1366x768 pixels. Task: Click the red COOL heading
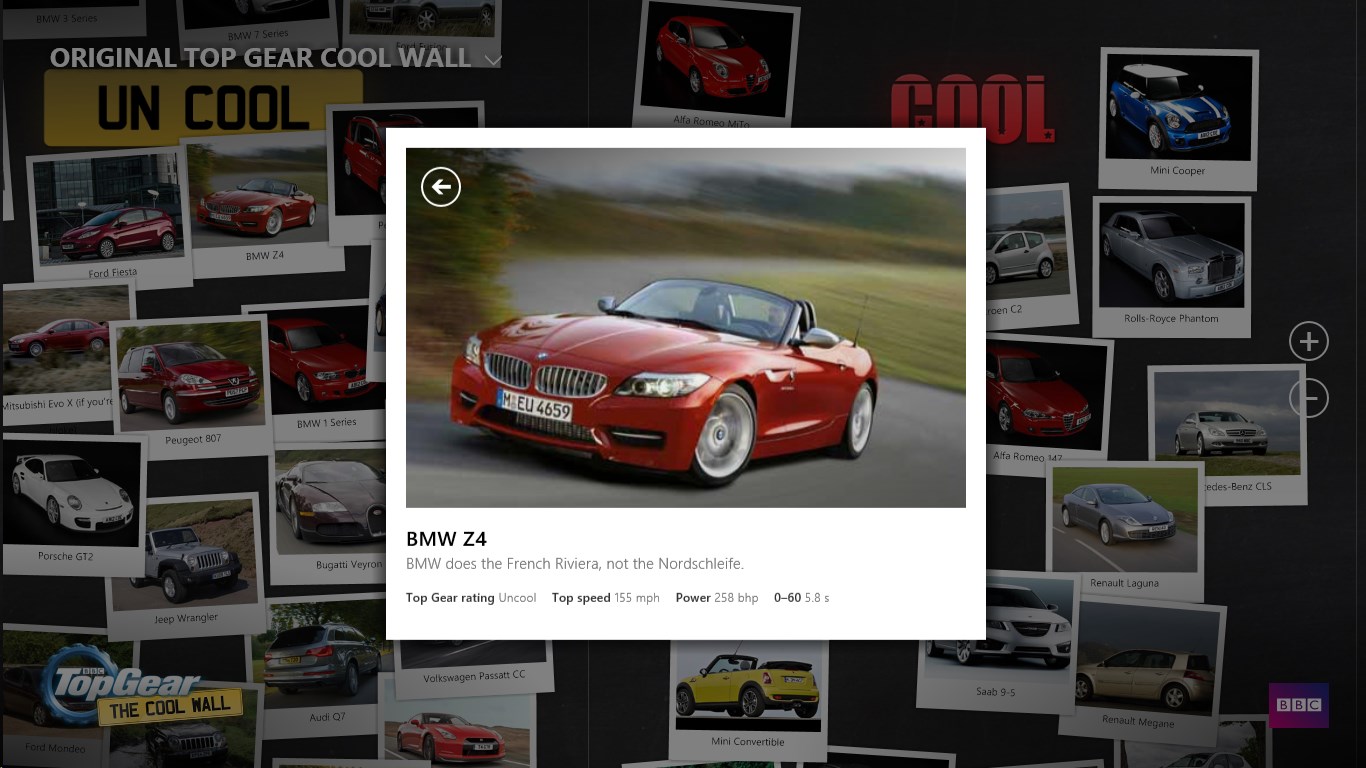coord(972,108)
